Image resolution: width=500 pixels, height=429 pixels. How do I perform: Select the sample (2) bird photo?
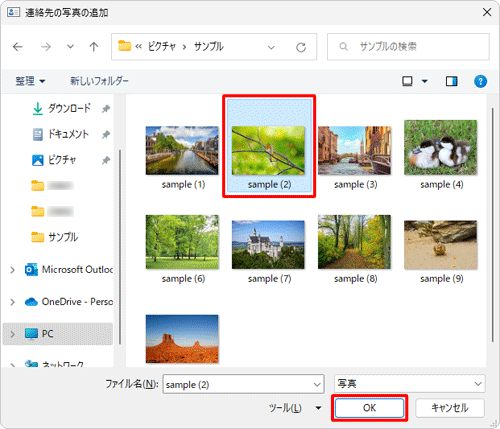269,147
